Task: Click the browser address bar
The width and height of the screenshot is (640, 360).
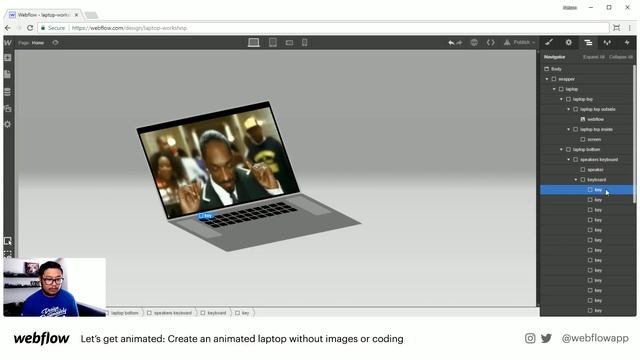Action: 323,28
